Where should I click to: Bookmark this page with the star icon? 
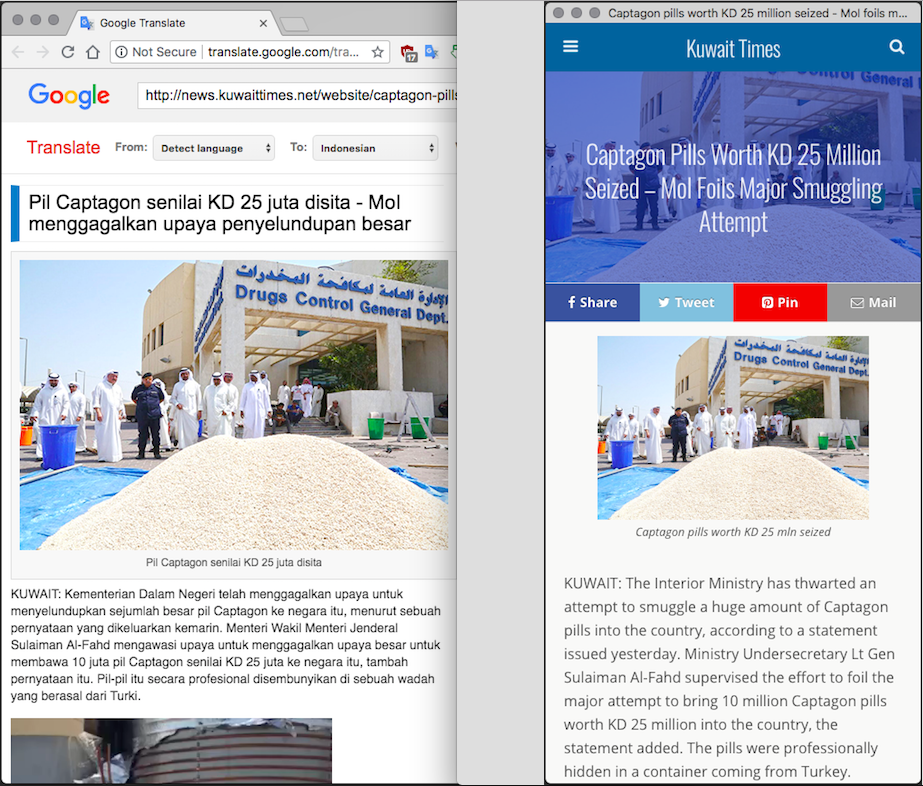coord(378,52)
